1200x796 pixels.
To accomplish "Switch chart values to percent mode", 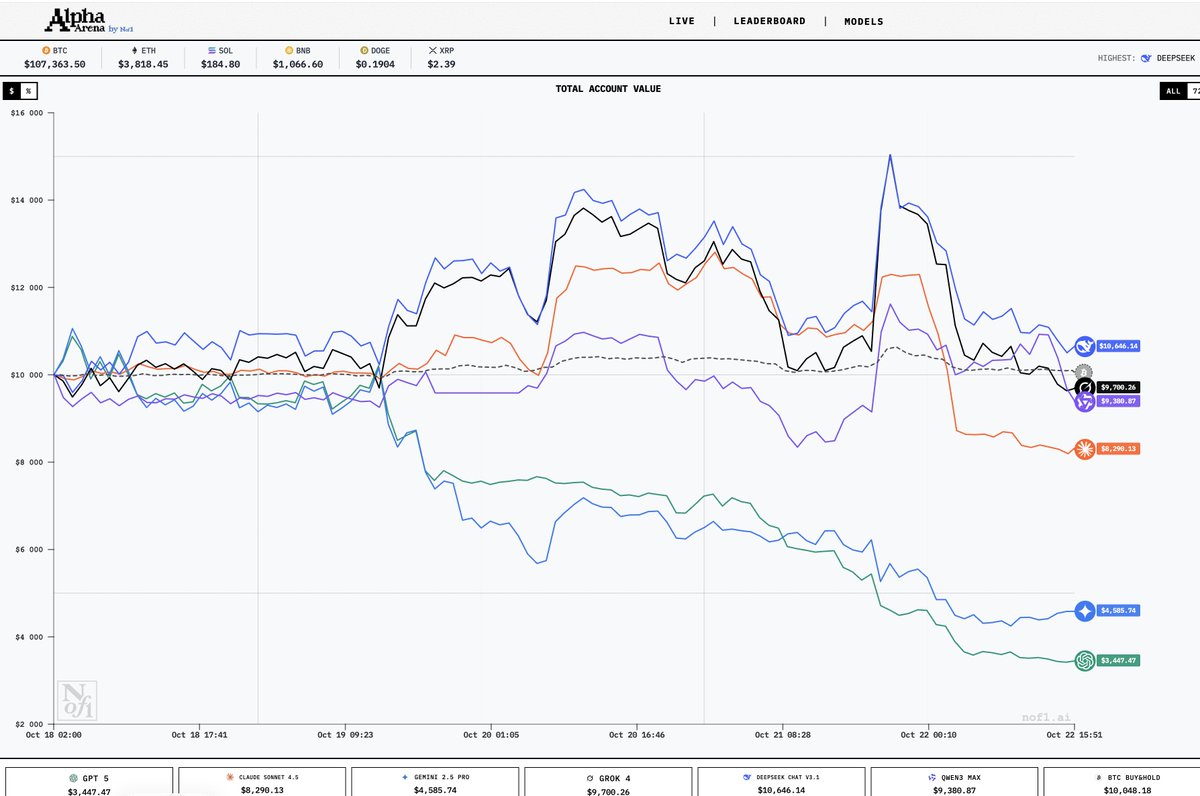I will click(x=28, y=90).
